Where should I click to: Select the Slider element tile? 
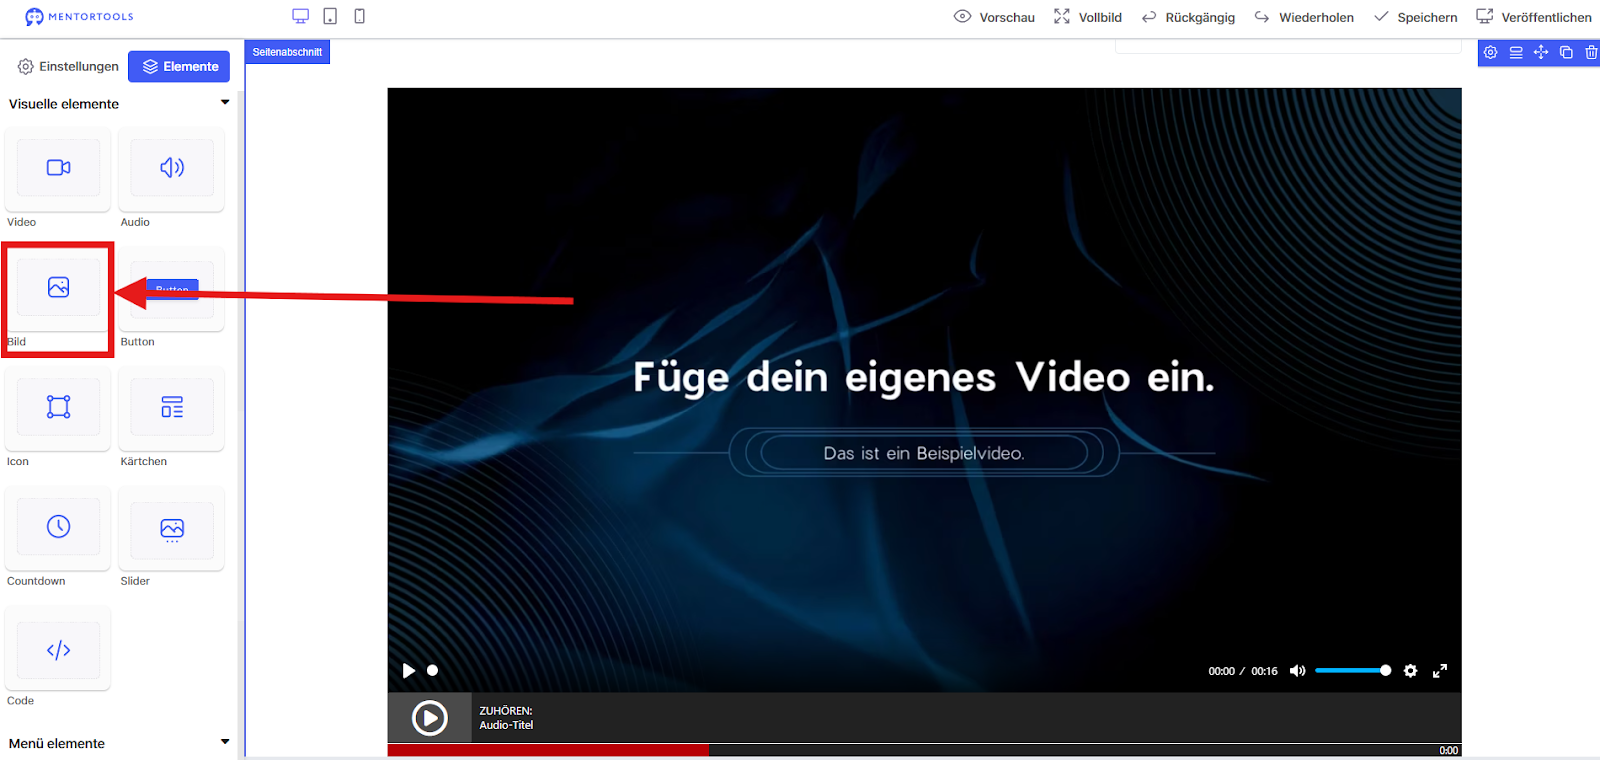pos(172,527)
